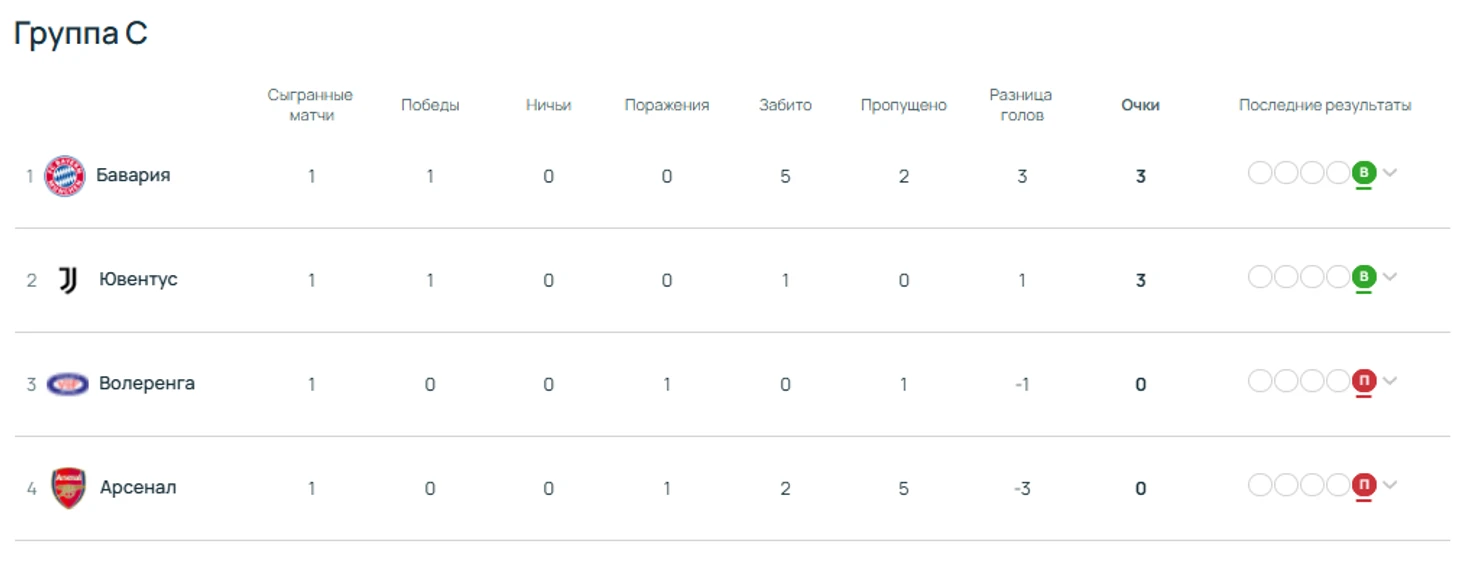Sort by the Очки column header
The image size is (1460, 562).
point(1140,105)
